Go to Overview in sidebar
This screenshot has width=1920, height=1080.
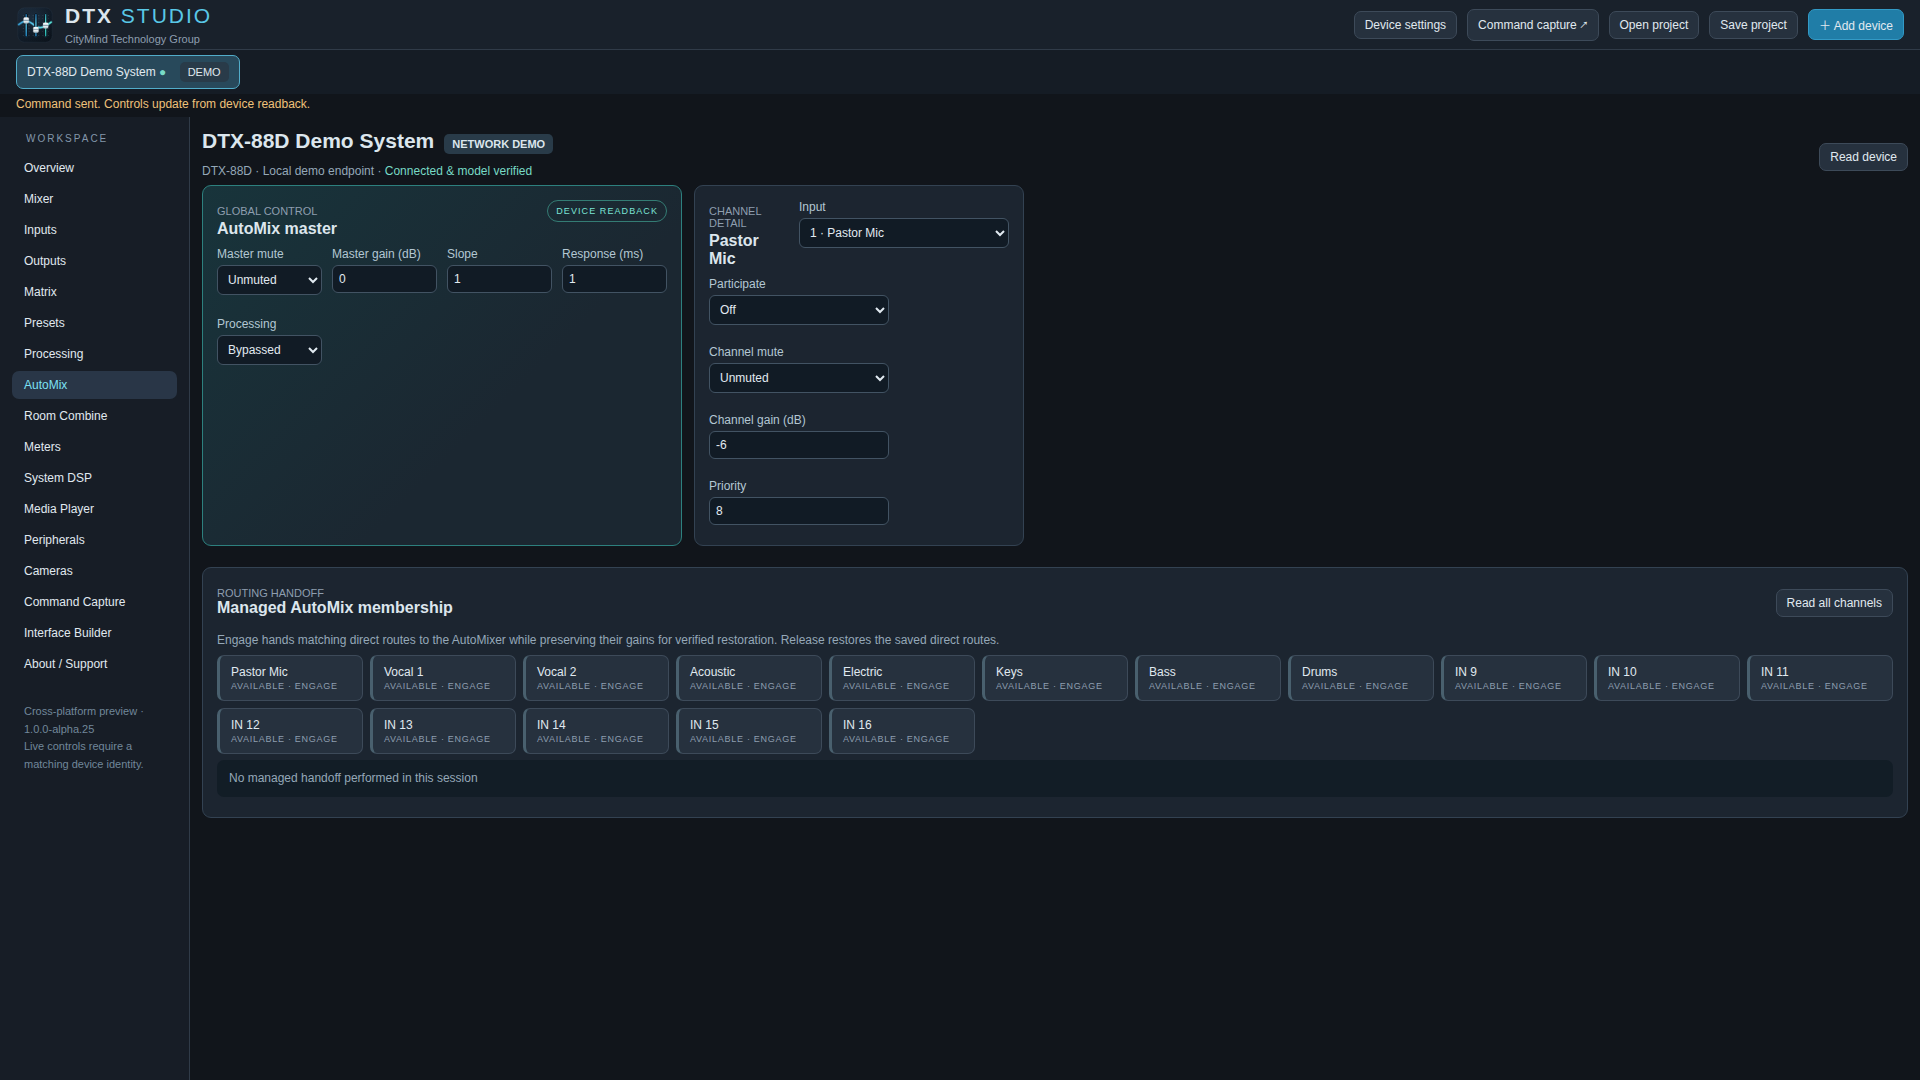click(94, 168)
